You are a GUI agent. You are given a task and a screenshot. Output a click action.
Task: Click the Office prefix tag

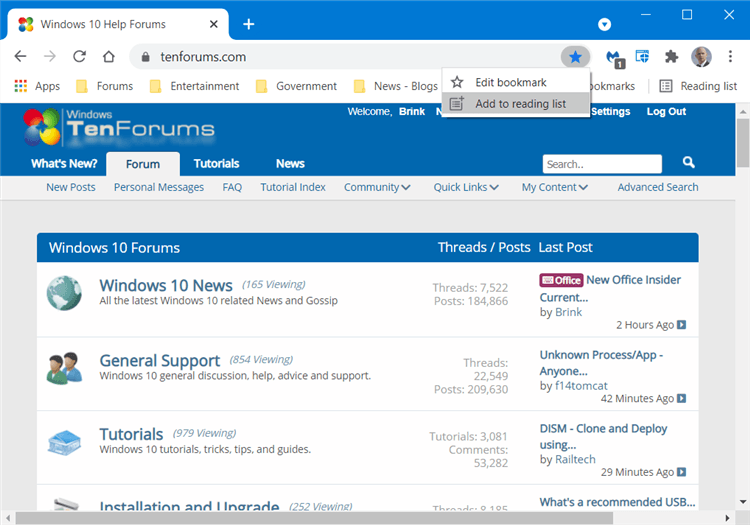point(561,280)
